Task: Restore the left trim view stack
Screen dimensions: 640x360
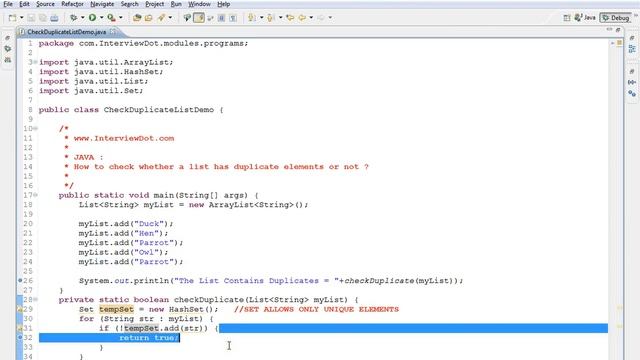Action: coord(7,38)
